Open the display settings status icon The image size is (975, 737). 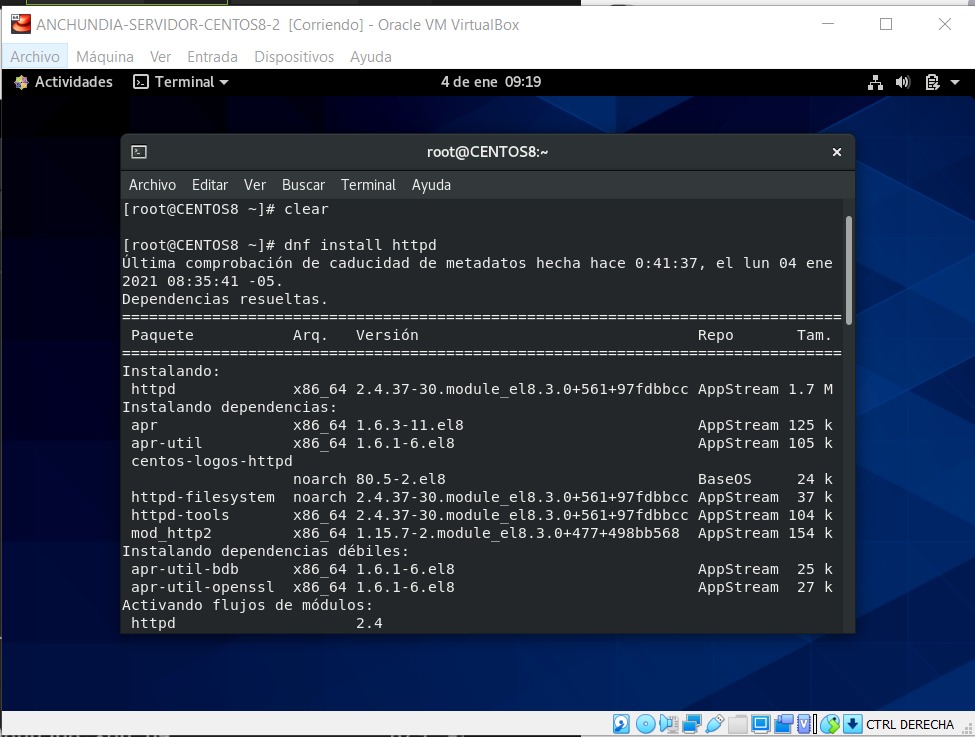tap(762, 723)
